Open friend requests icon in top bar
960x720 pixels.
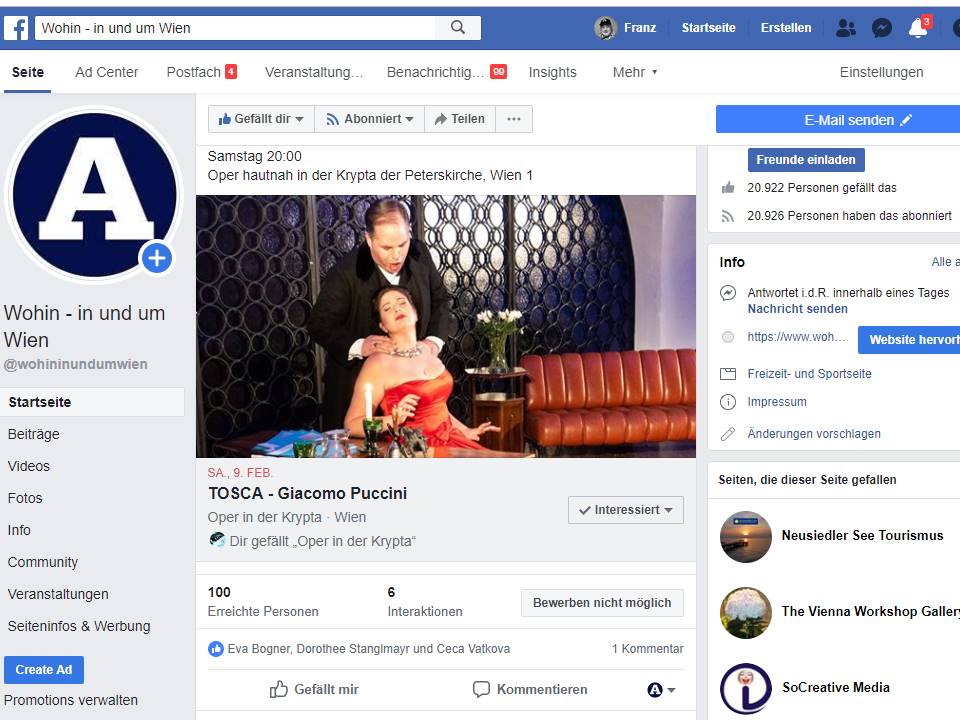[846, 28]
